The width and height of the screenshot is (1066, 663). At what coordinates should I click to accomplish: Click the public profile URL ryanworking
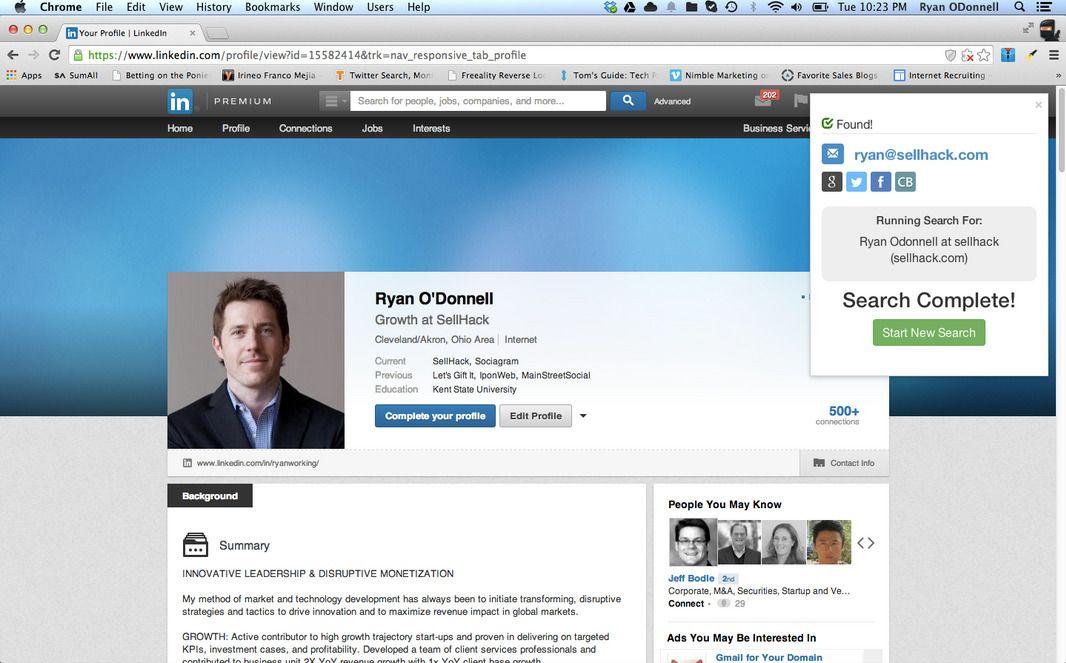point(258,463)
